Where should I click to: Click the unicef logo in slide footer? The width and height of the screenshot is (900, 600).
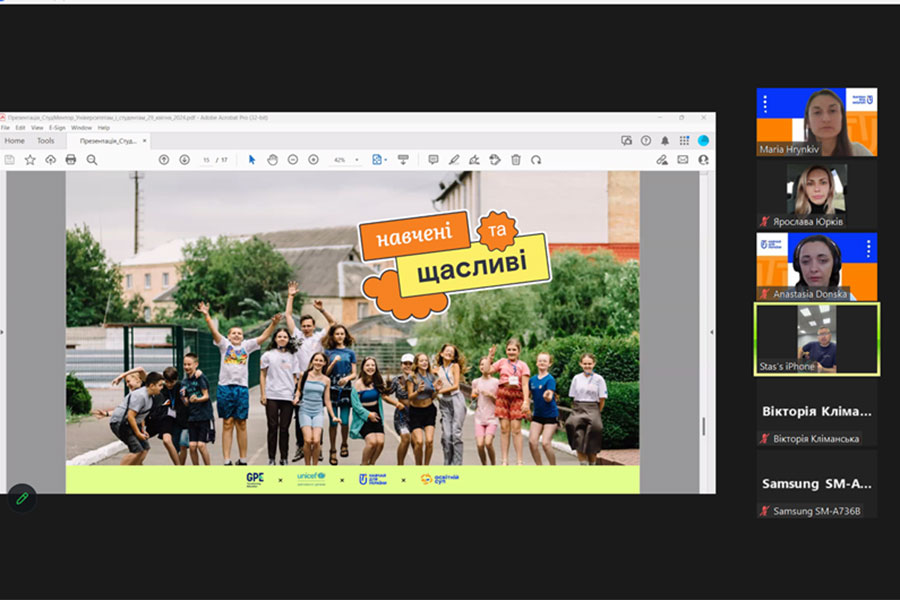[311, 479]
